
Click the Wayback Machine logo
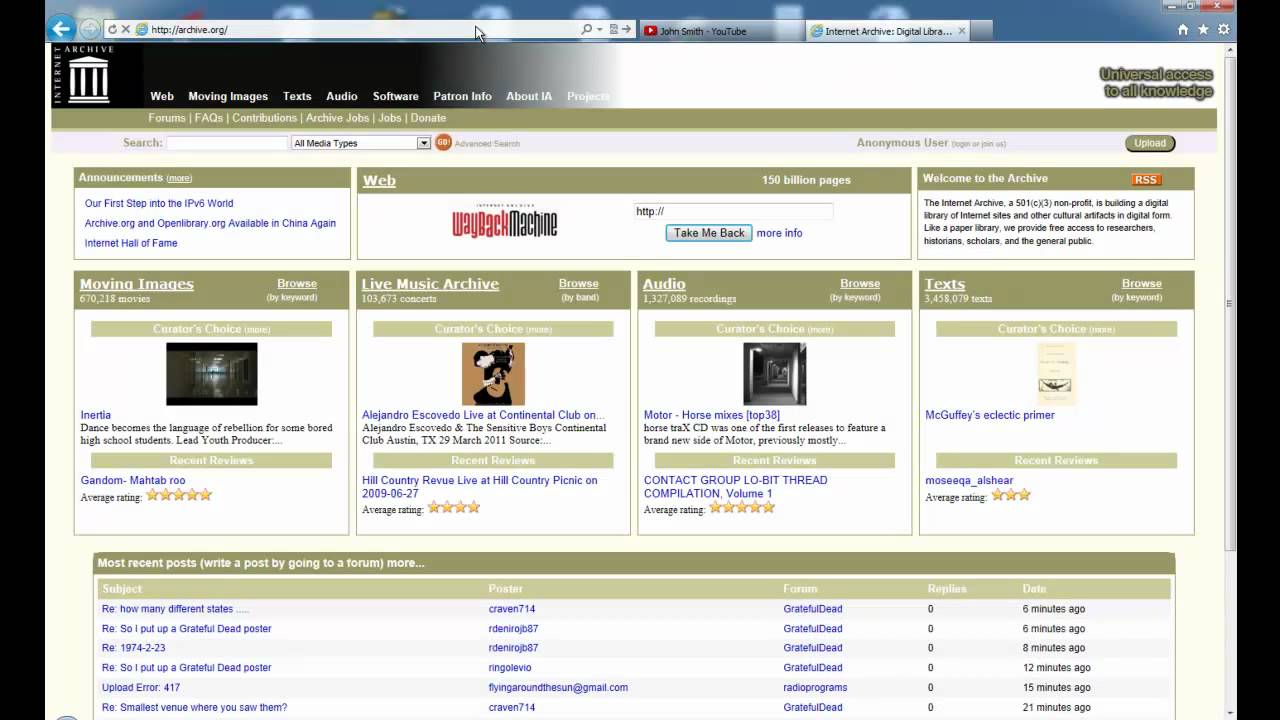tap(504, 220)
